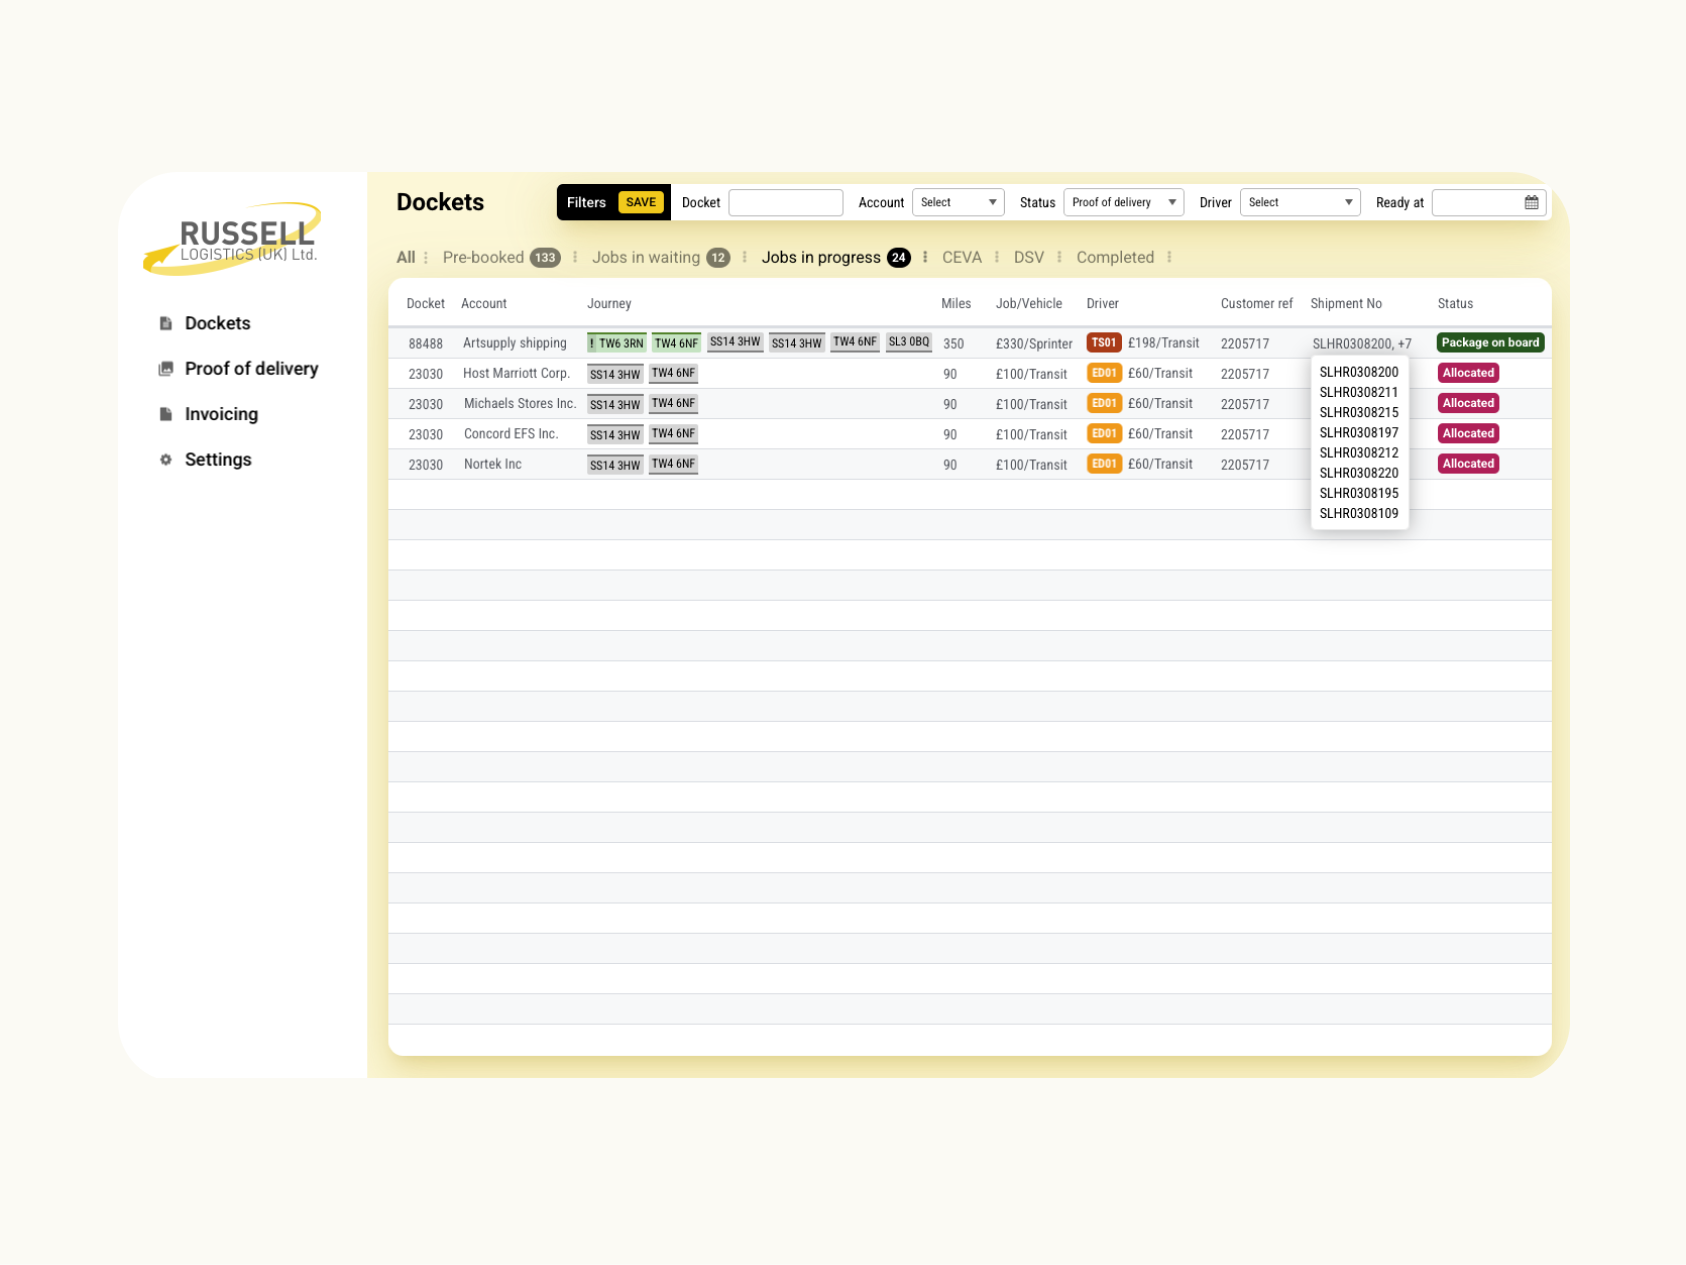
Task: Click ED01 badge in Nortek Inc row
Action: click(1104, 464)
